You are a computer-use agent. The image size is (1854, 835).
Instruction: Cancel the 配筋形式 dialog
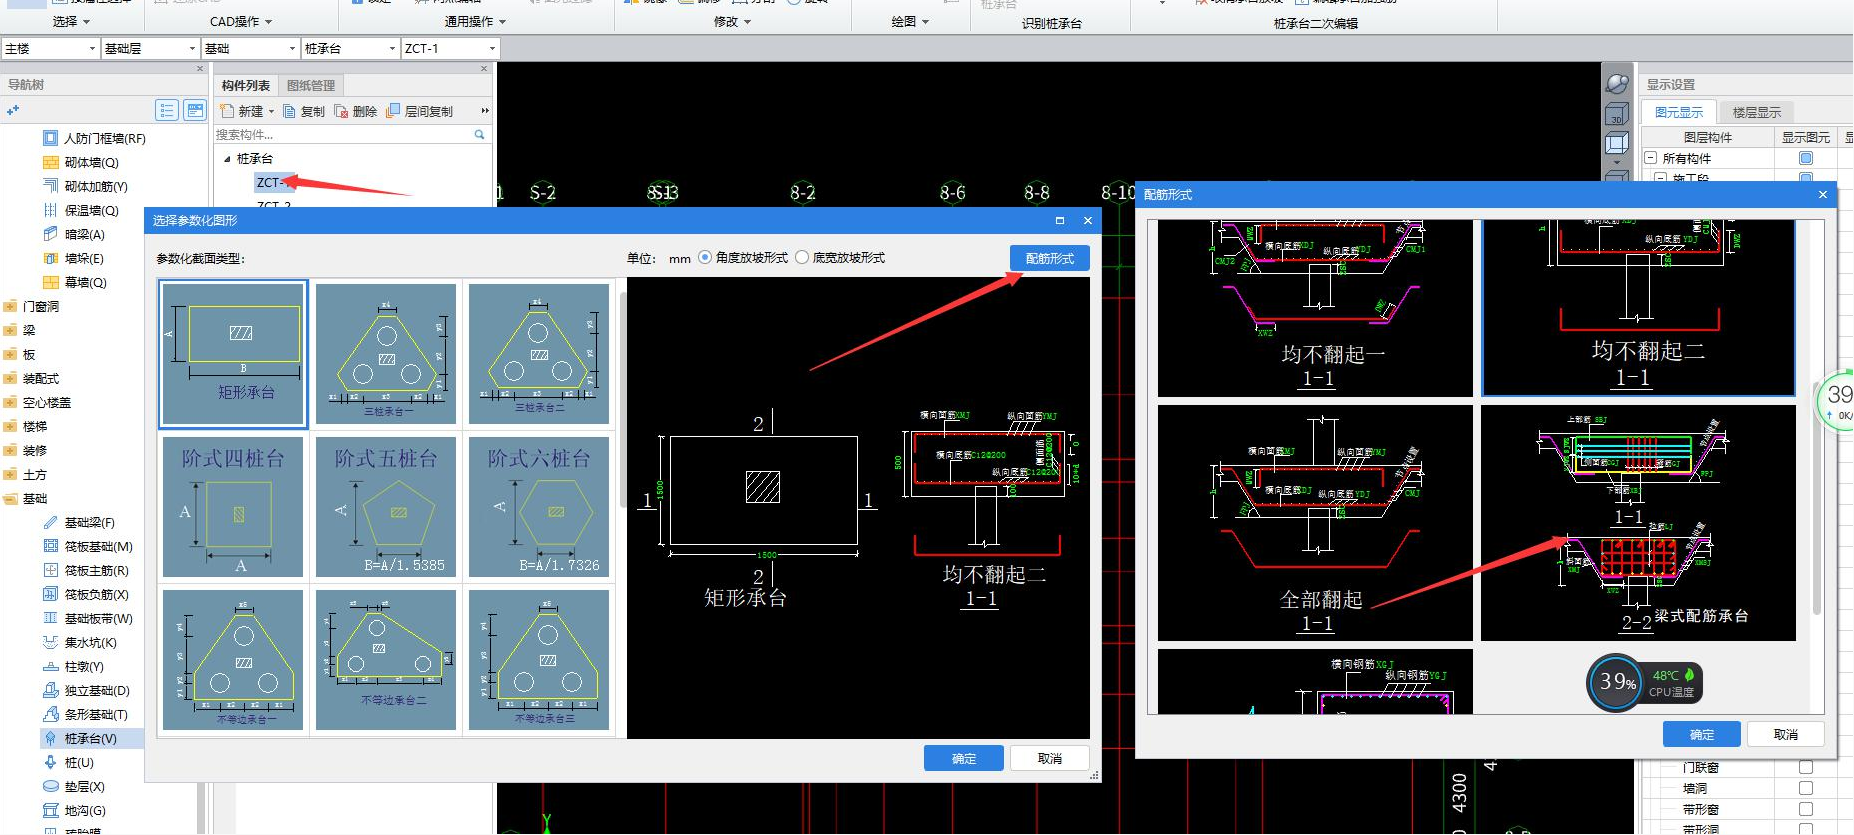coord(1786,734)
